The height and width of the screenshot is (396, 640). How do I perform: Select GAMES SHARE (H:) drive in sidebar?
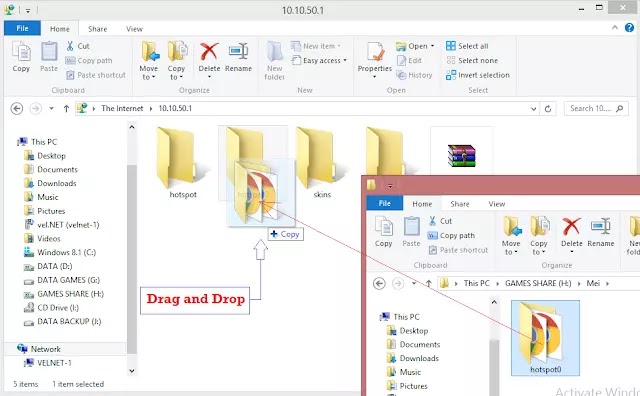pyautogui.click(x=64, y=294)
